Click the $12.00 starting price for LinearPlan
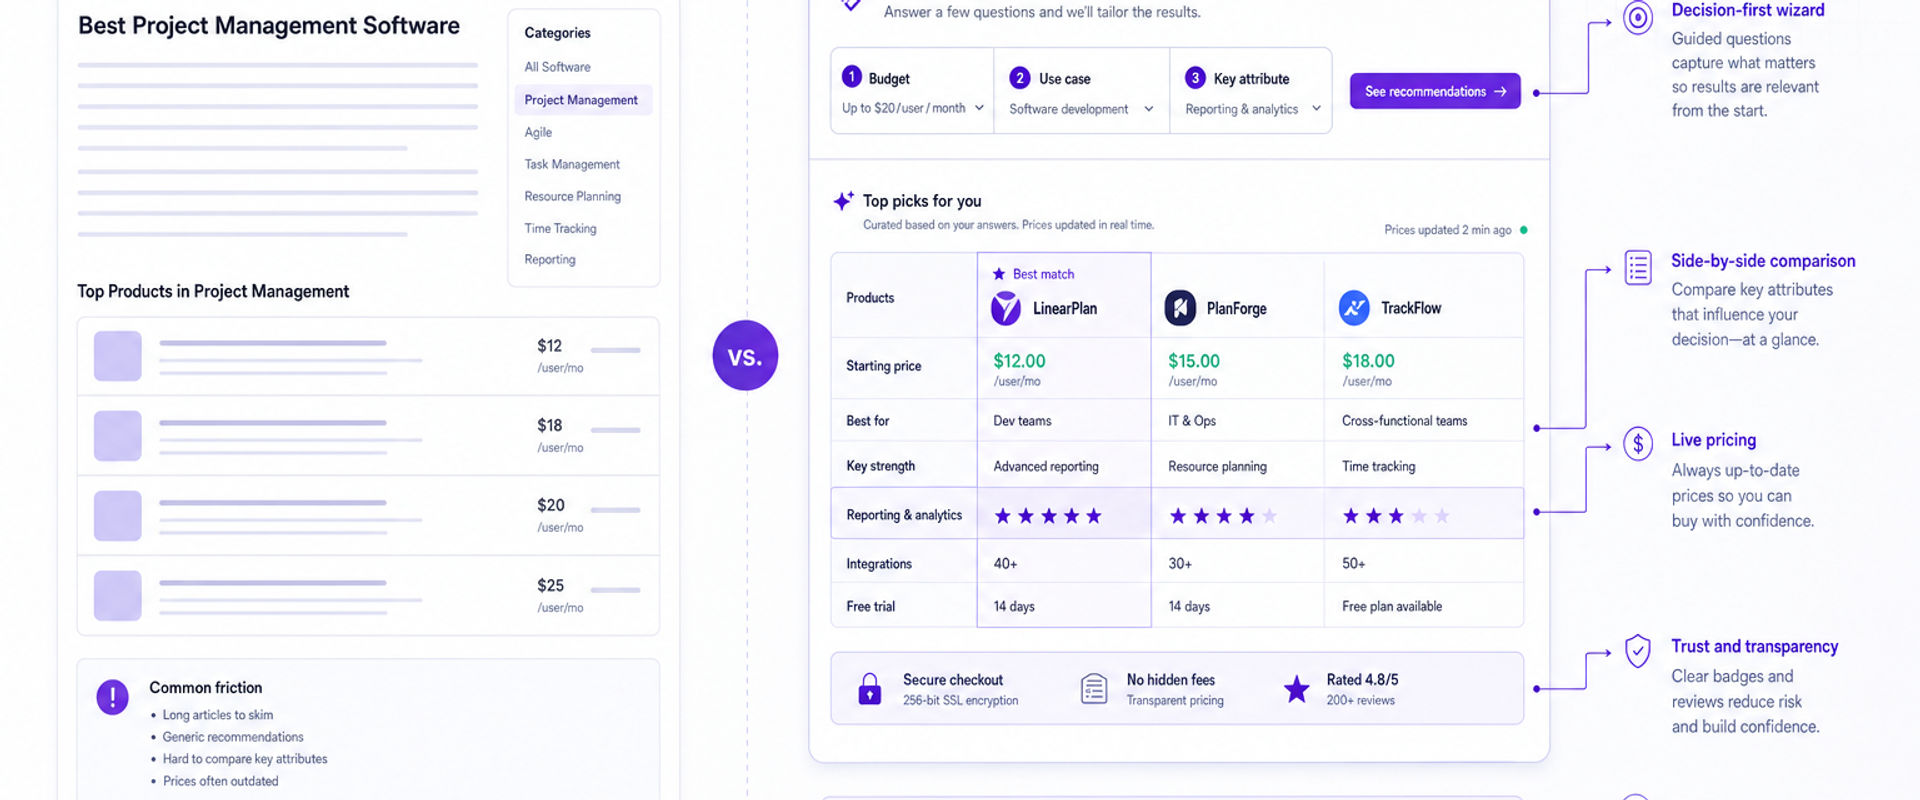This screenshot has width=1920, height=800. point(1019,361)
